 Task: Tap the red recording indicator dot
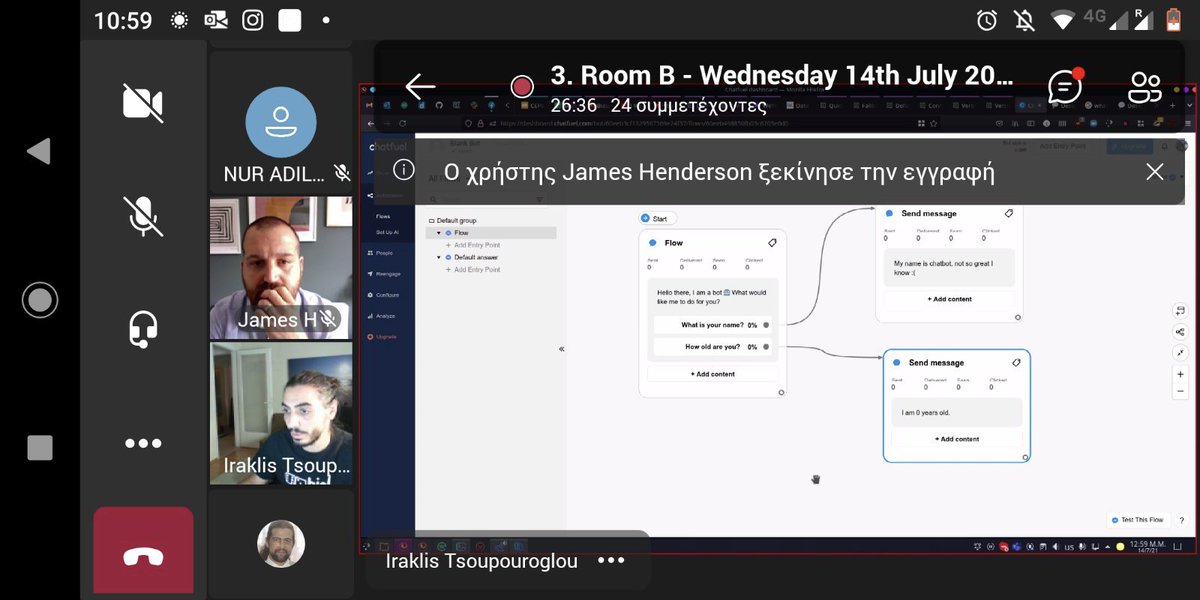click(x=522, y=87)
